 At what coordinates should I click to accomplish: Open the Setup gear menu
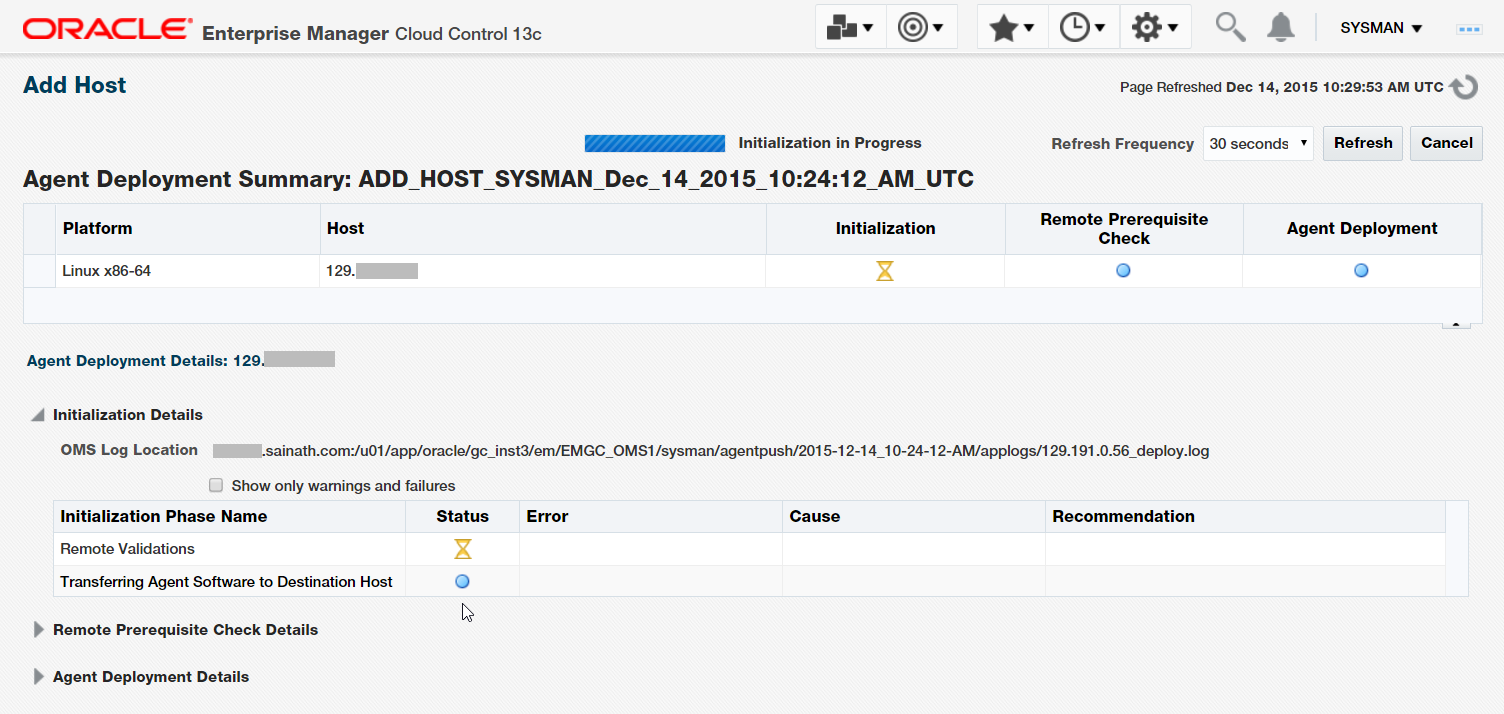point(1155,28)
